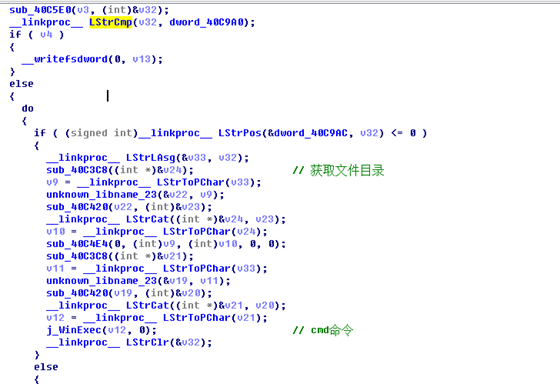Click the last else keyword at bottom
Screen dimensions: 560x384
coord(46,367)
